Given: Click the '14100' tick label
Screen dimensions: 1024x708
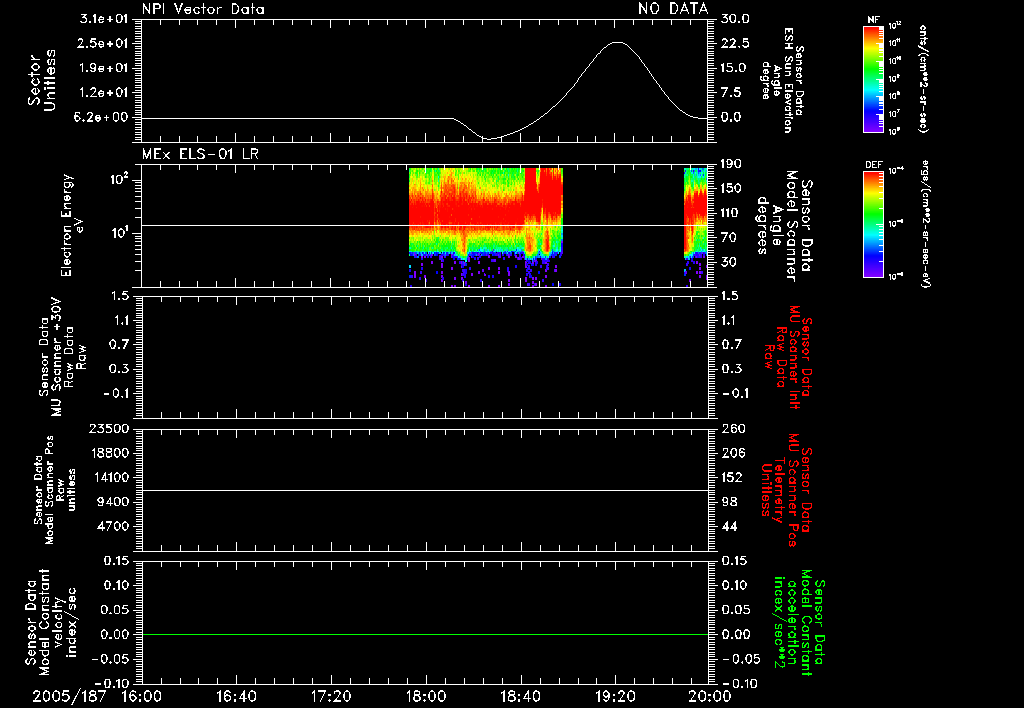Looking at the screenshot, I should coord(109,477).
